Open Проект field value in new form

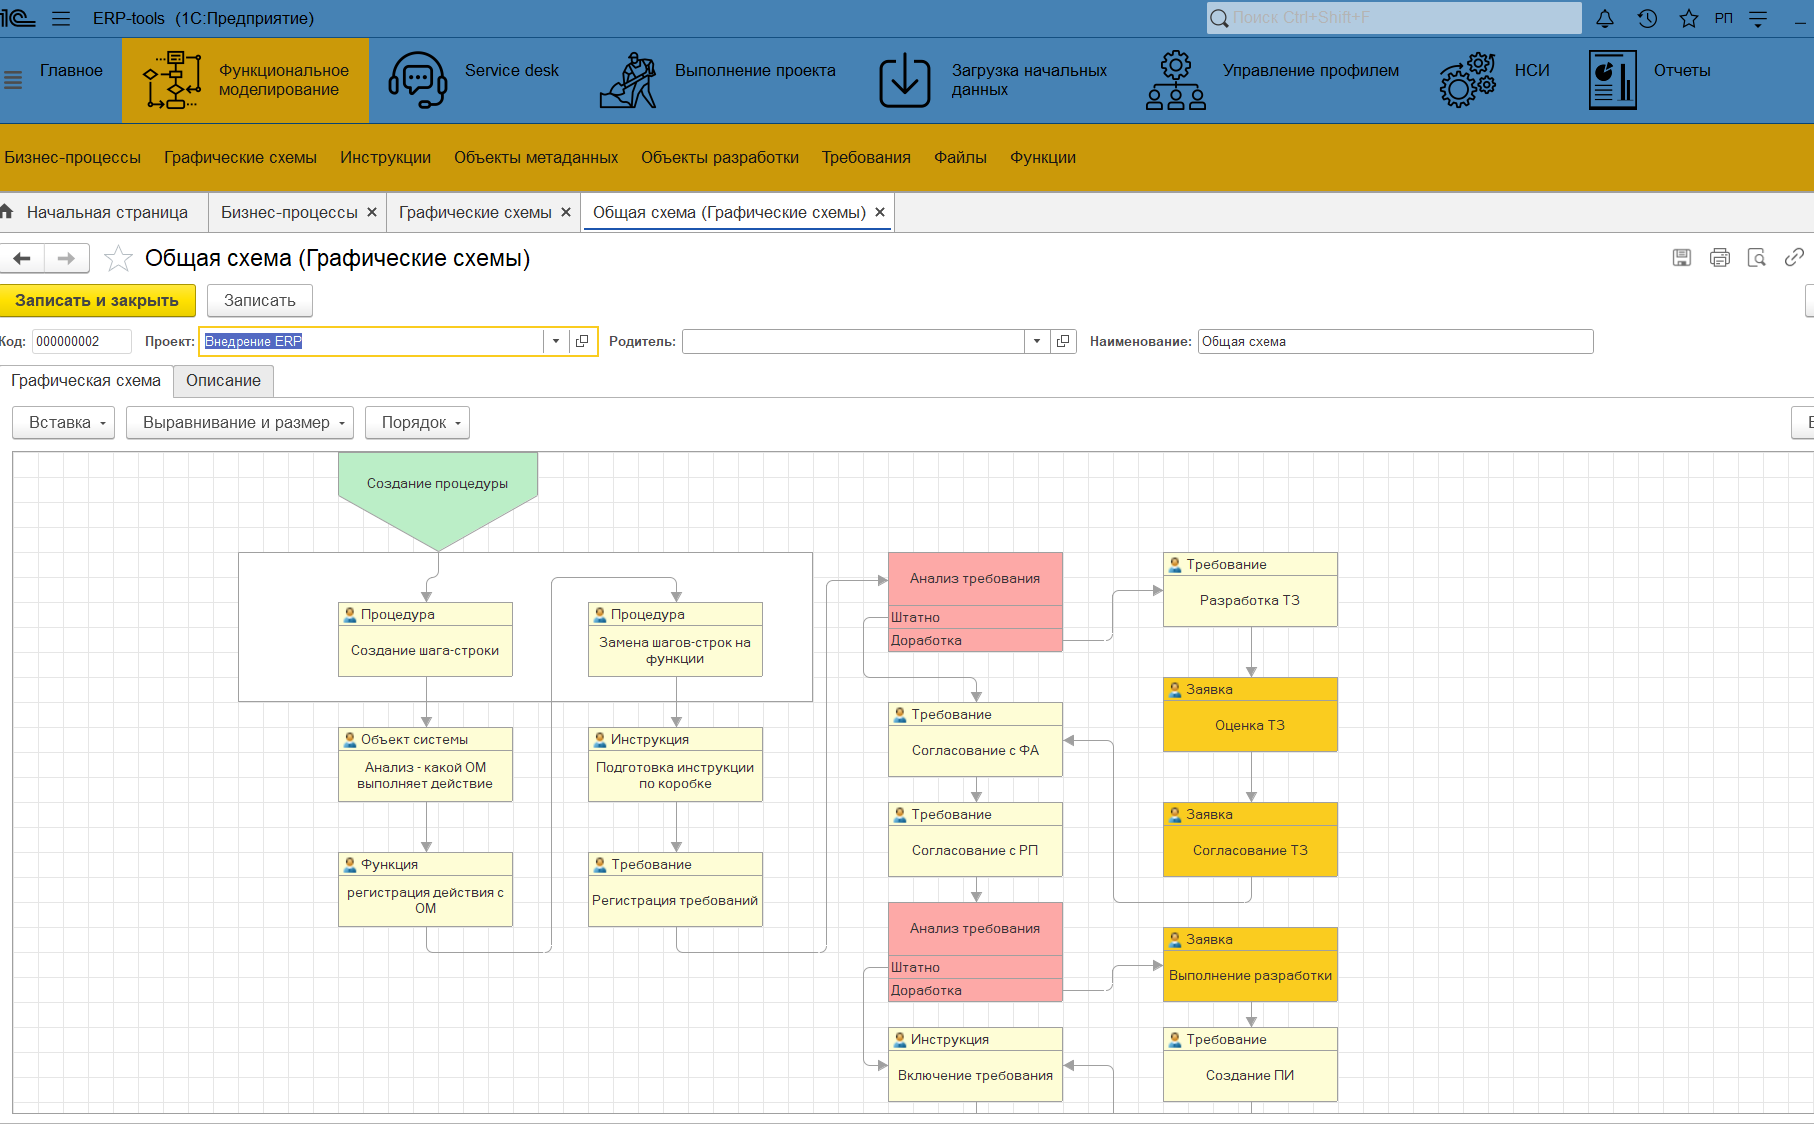[x=582, y=341]
